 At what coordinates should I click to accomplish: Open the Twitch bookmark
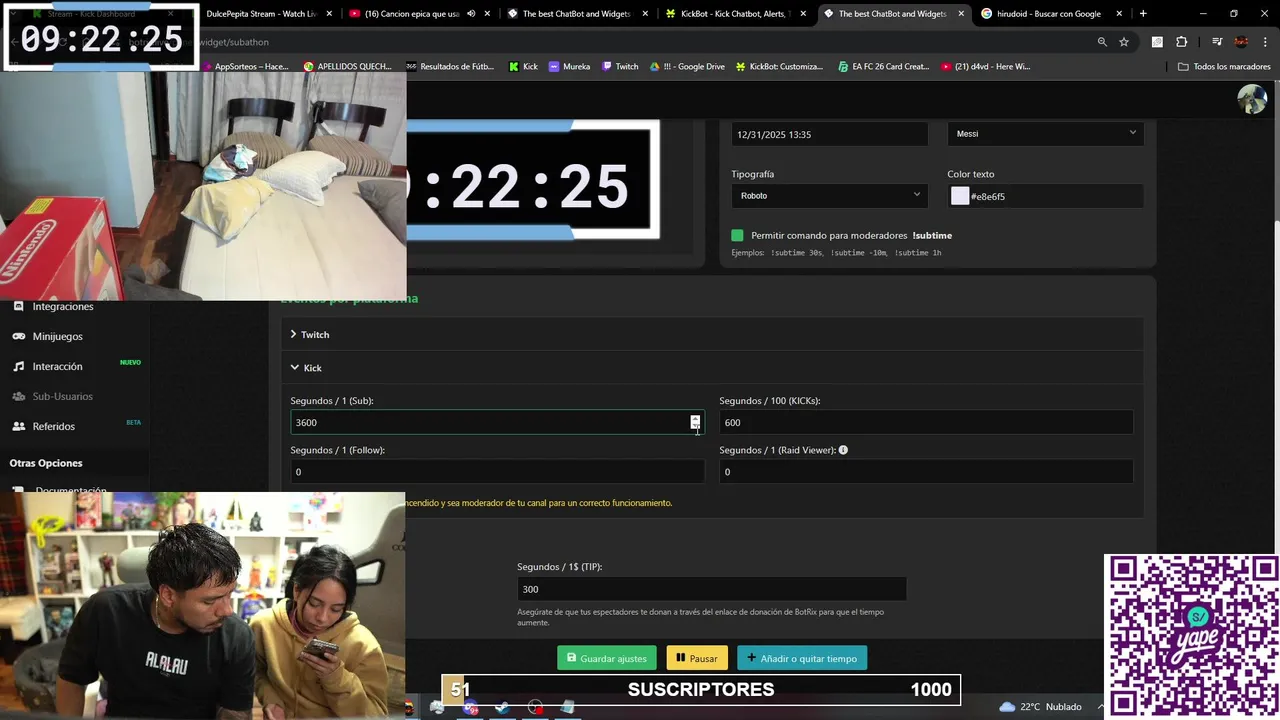point(620,66)
